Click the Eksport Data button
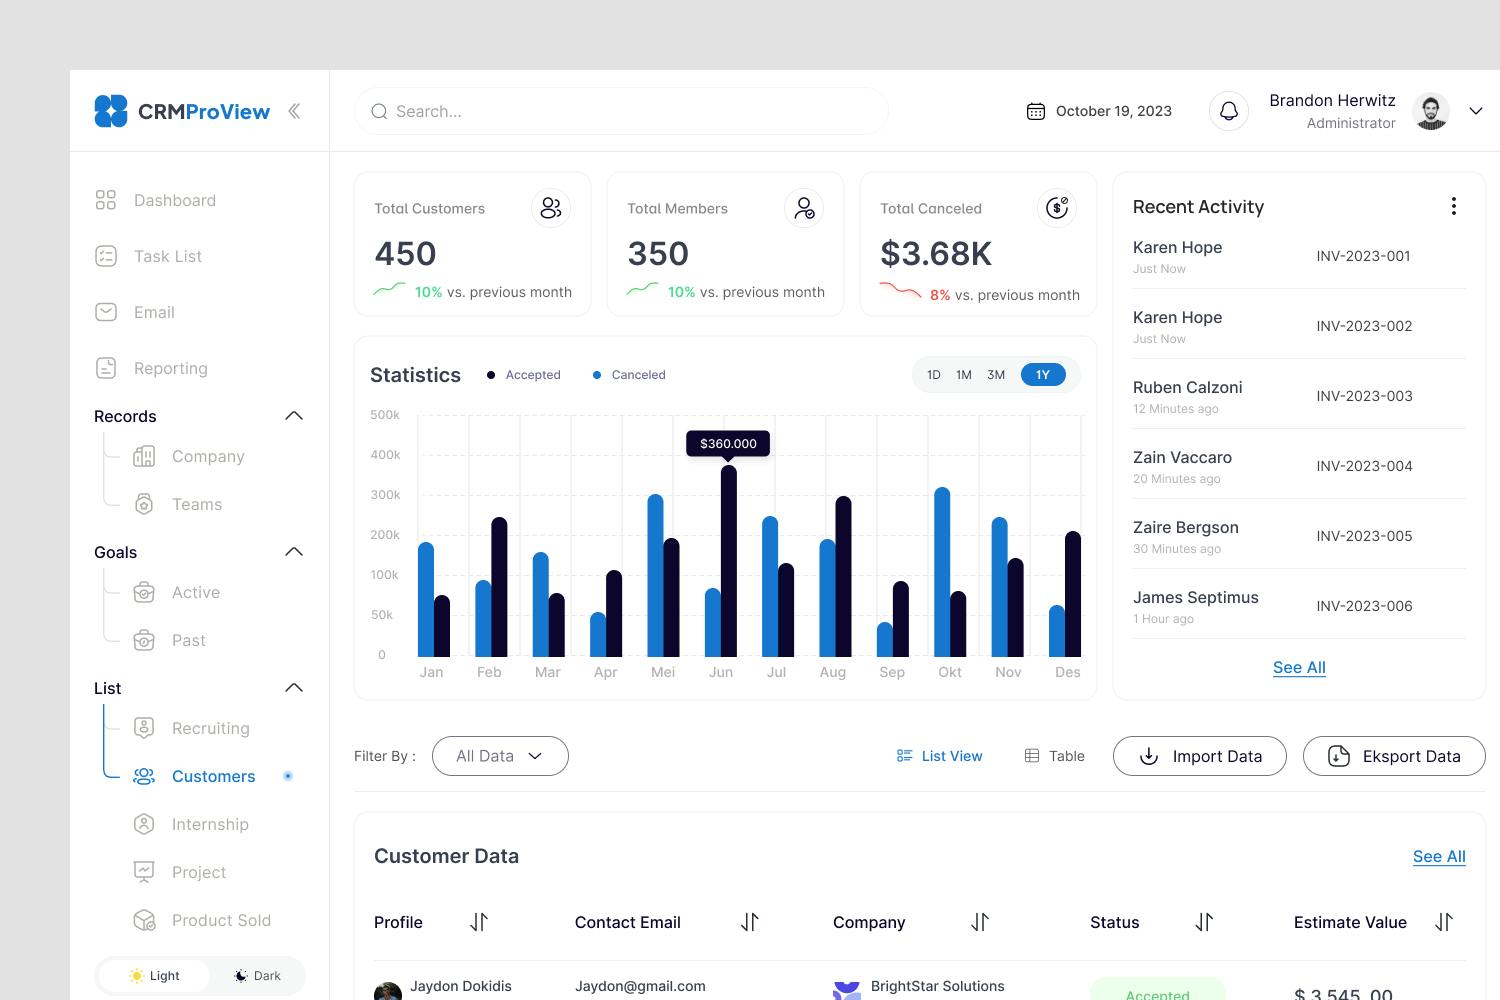This screenshot has width=1500, height=1000. (1394, 756)
